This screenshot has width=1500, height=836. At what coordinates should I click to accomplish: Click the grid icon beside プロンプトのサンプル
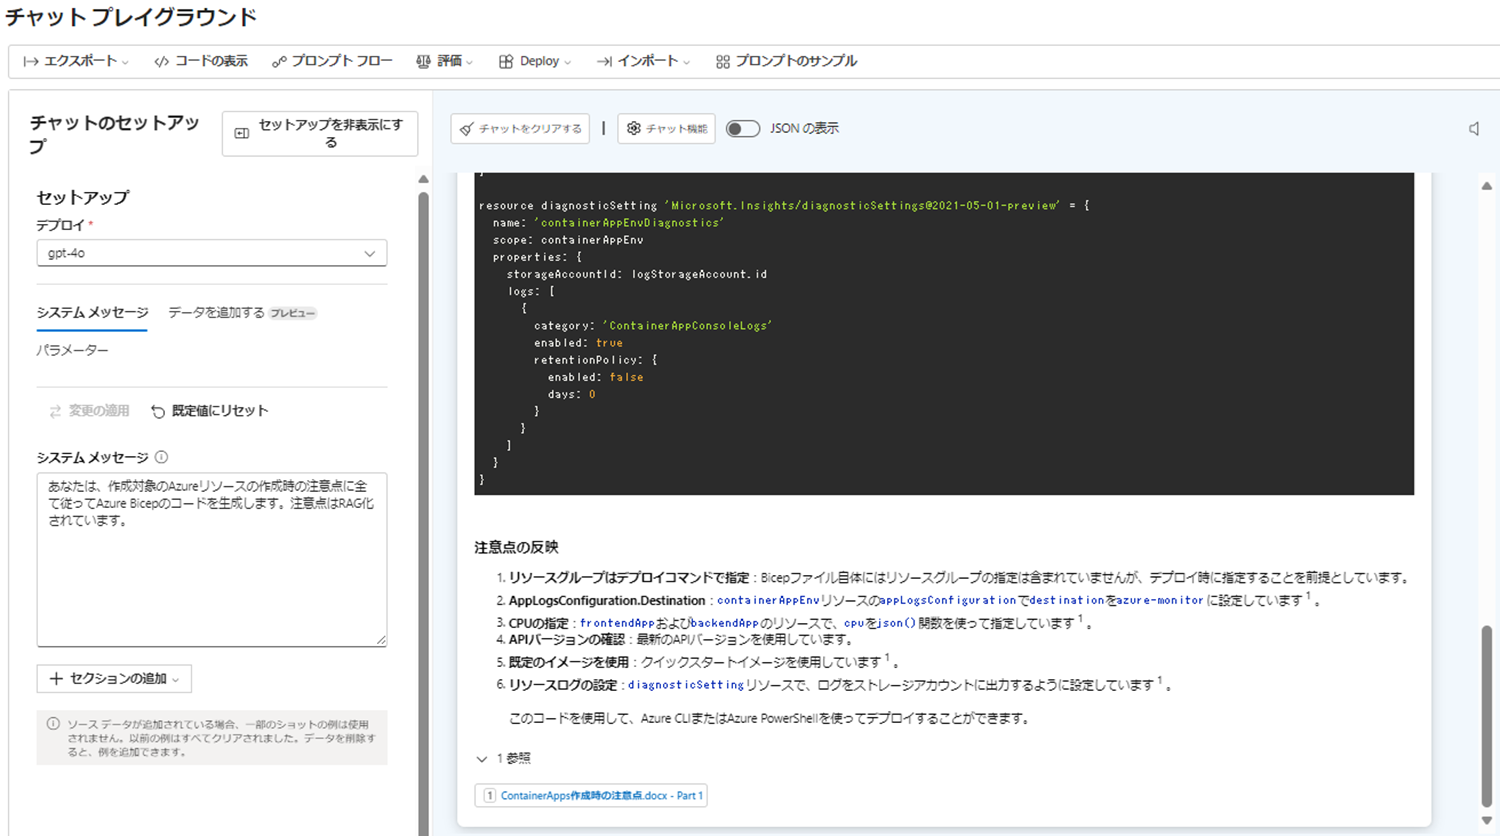(x=723, y=62)
